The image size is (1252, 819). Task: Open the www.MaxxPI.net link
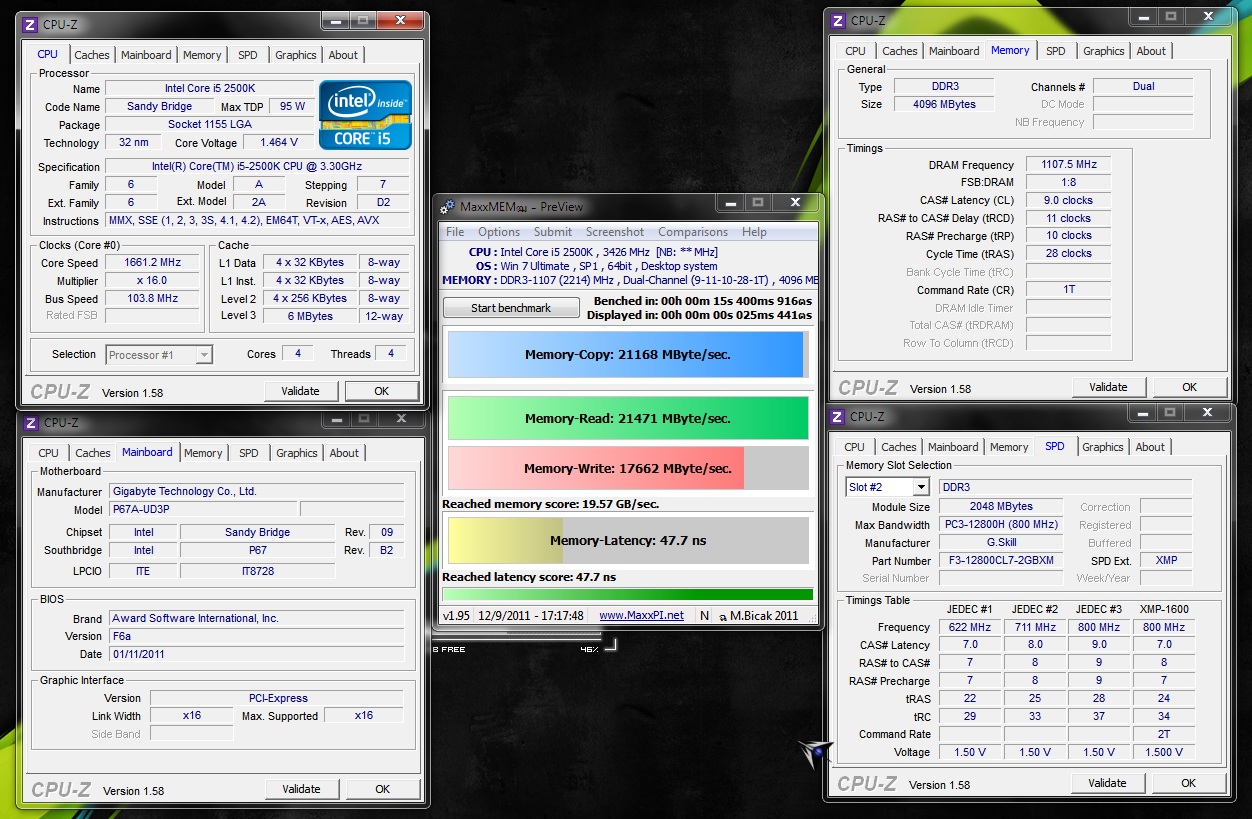pyautogui.click(x=641, y=615)
